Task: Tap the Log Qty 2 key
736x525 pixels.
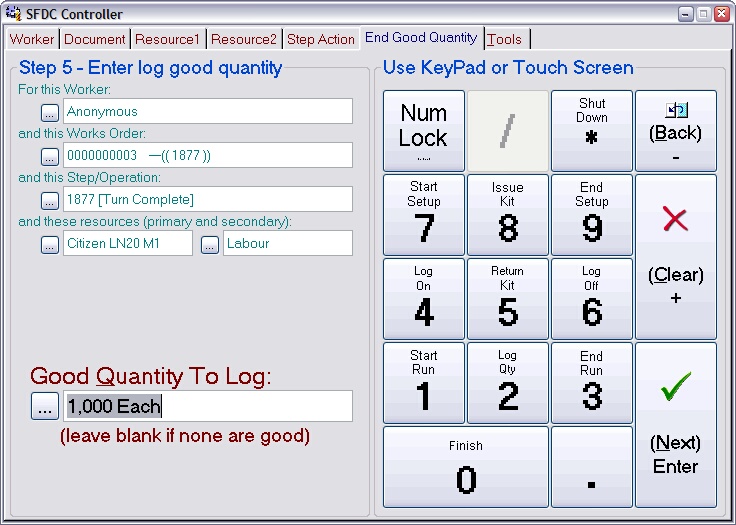Action: pyautogui.click(x=508, y=383)
